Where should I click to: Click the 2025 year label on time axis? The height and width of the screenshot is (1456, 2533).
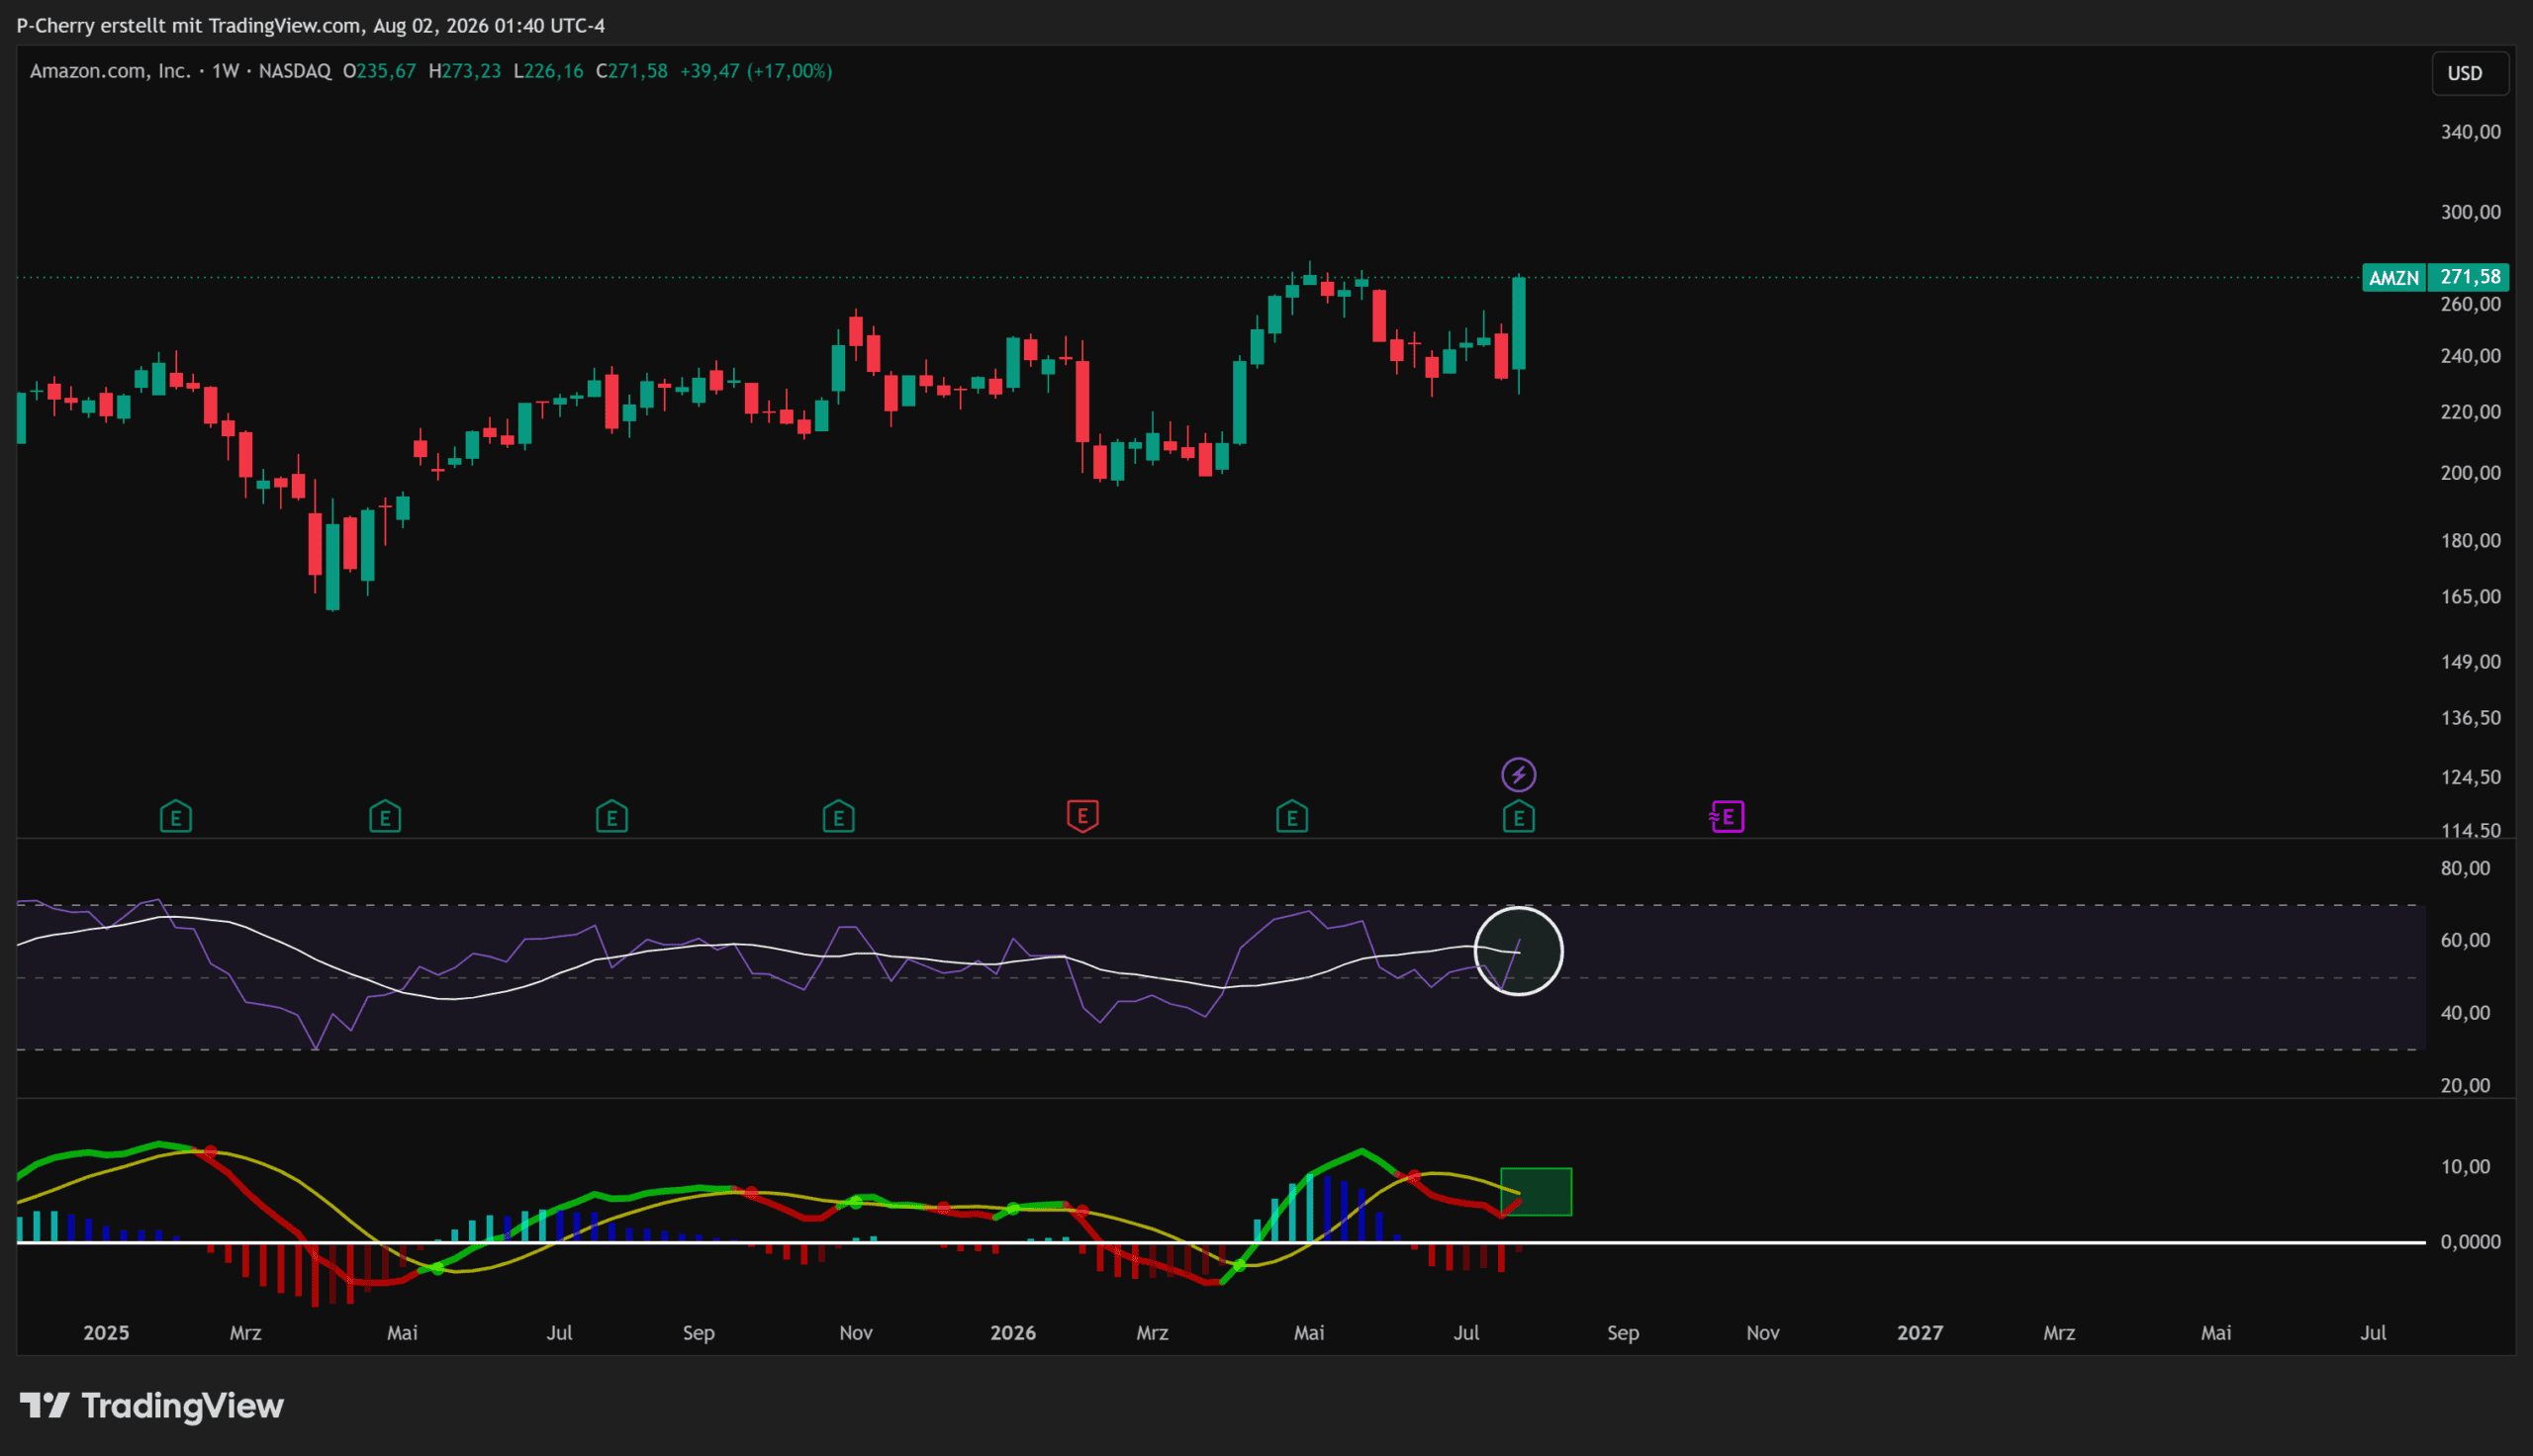point(106,1333)
